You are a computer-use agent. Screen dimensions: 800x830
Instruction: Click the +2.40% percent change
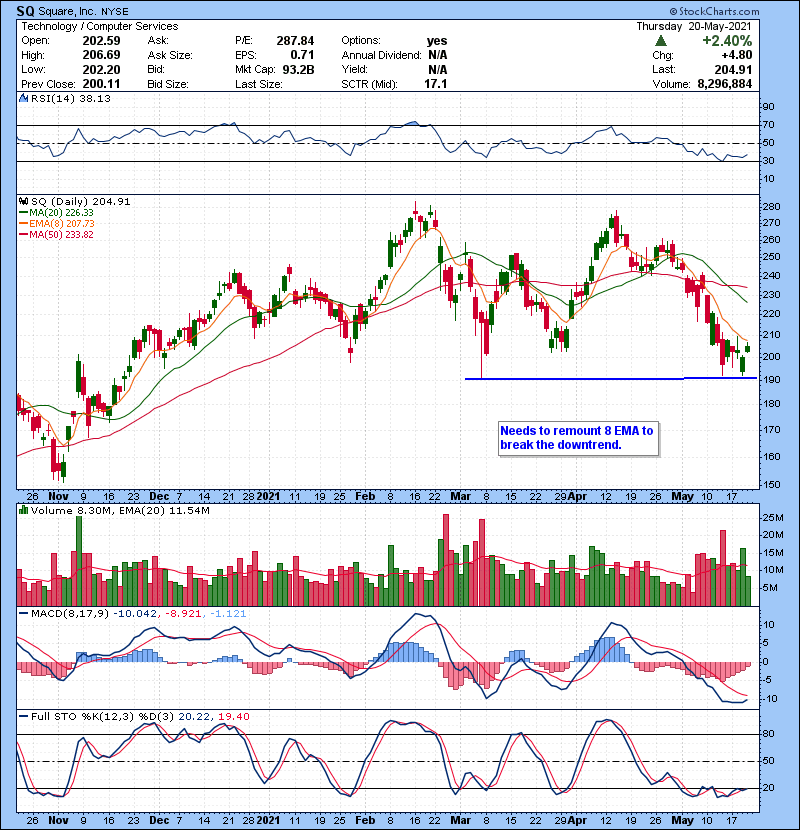click(x=727, y=41)
